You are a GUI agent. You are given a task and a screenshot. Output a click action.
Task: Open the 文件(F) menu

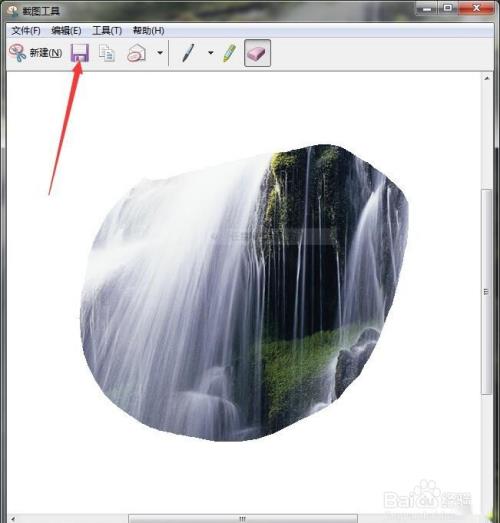(26, 31)
